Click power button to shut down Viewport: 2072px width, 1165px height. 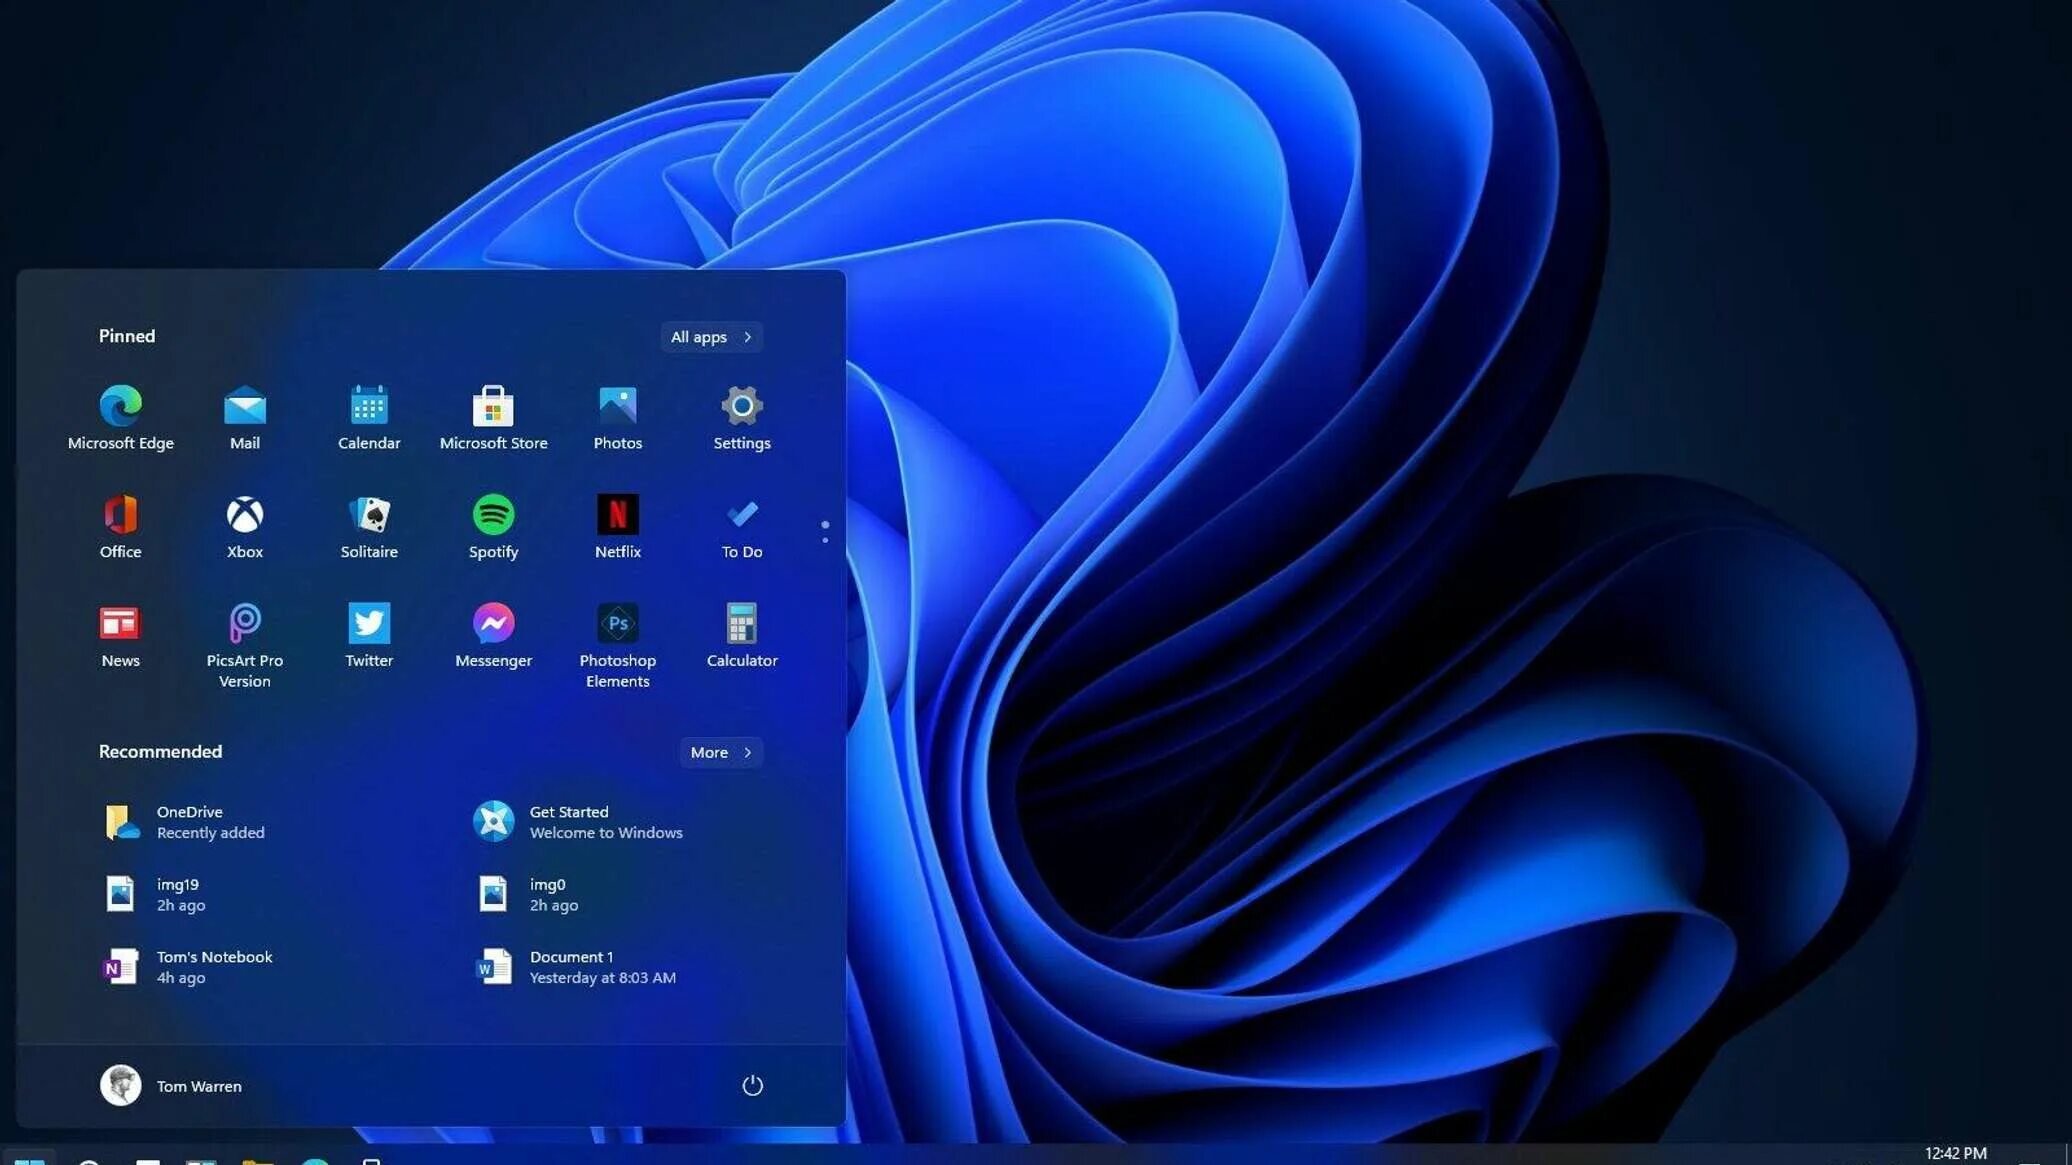coord(750,1084)
